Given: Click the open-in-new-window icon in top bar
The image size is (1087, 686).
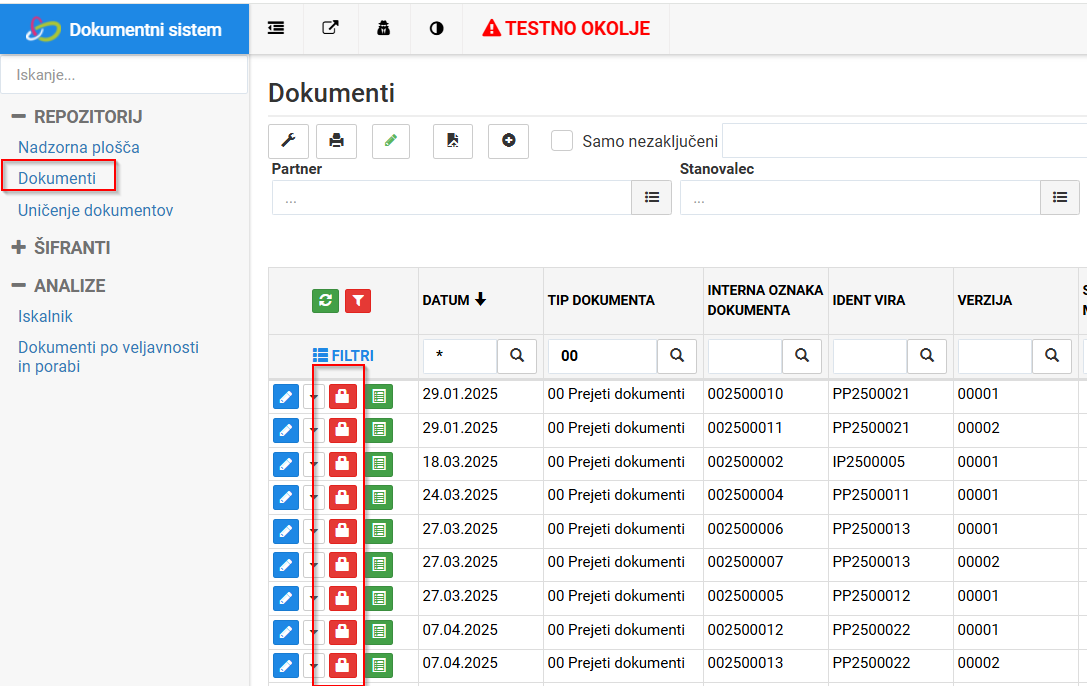Looking at the screenshot, I should (x=331, y=28).
